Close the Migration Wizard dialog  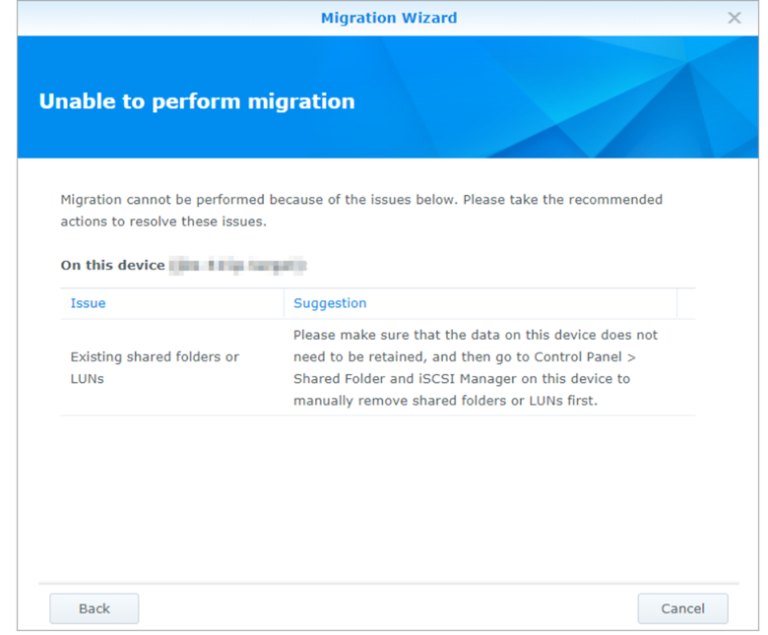coord(734,18)
